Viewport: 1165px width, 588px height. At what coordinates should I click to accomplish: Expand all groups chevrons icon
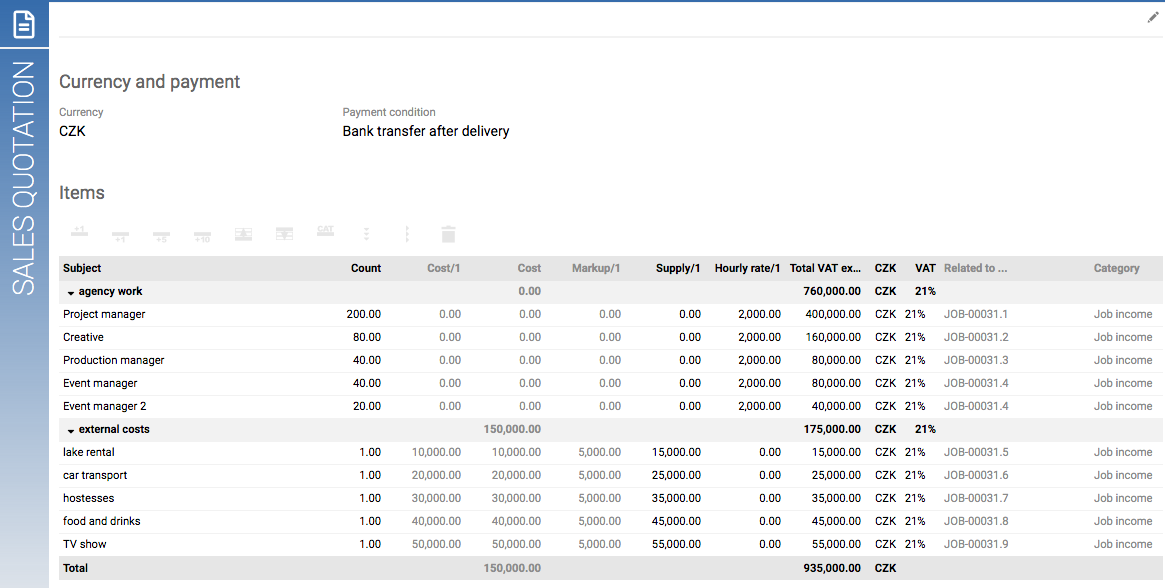pyautogui.click(x=366, y=234)
